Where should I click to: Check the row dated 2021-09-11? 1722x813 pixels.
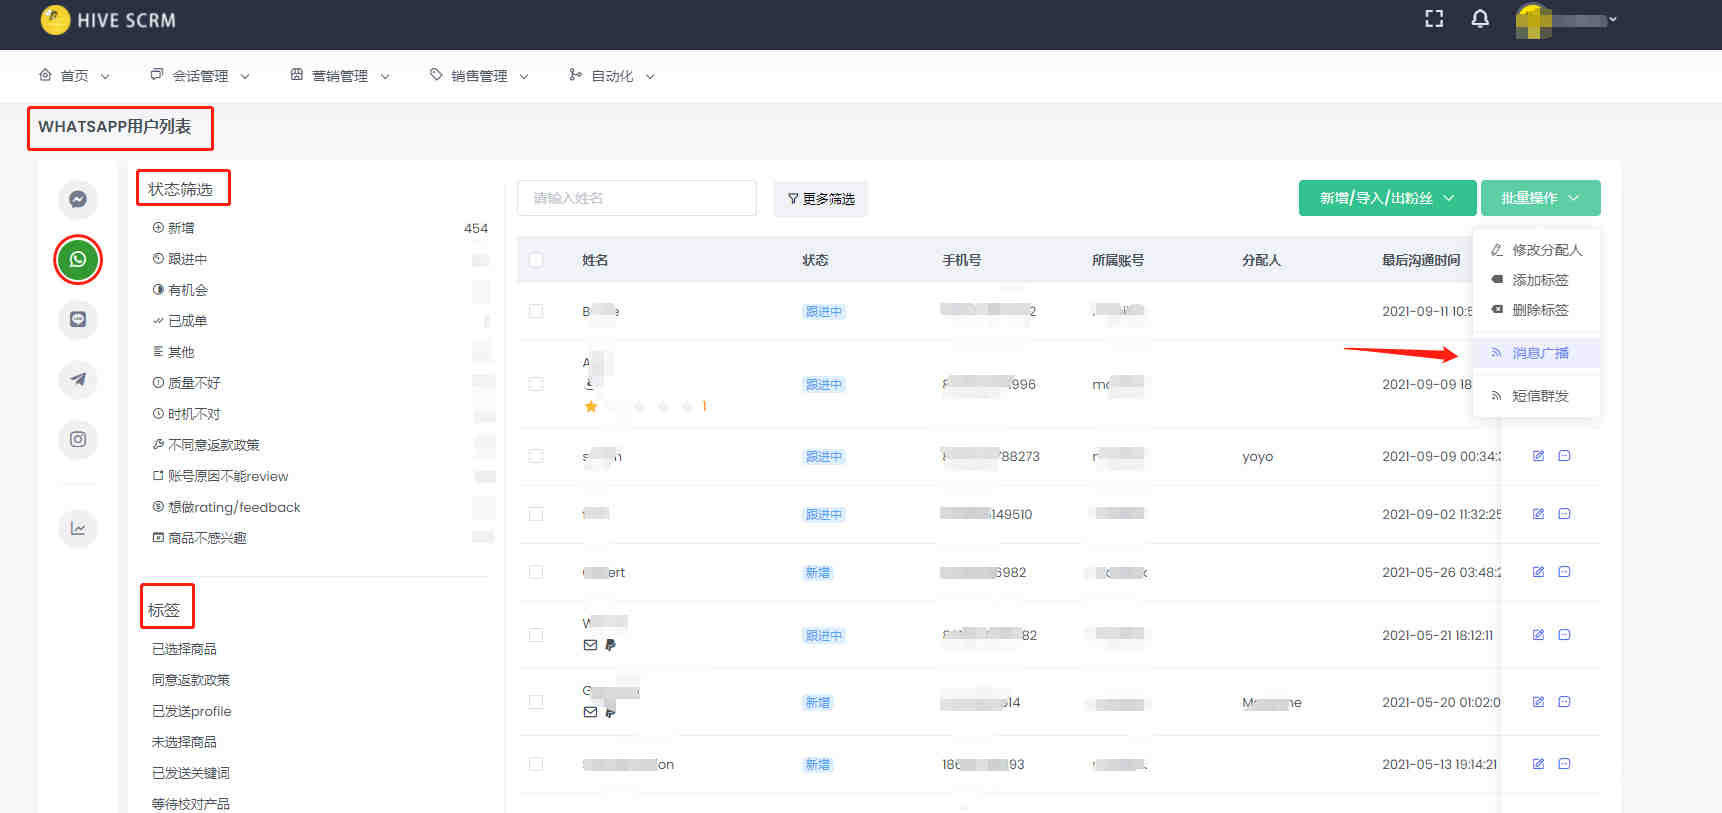click(536, 312)
